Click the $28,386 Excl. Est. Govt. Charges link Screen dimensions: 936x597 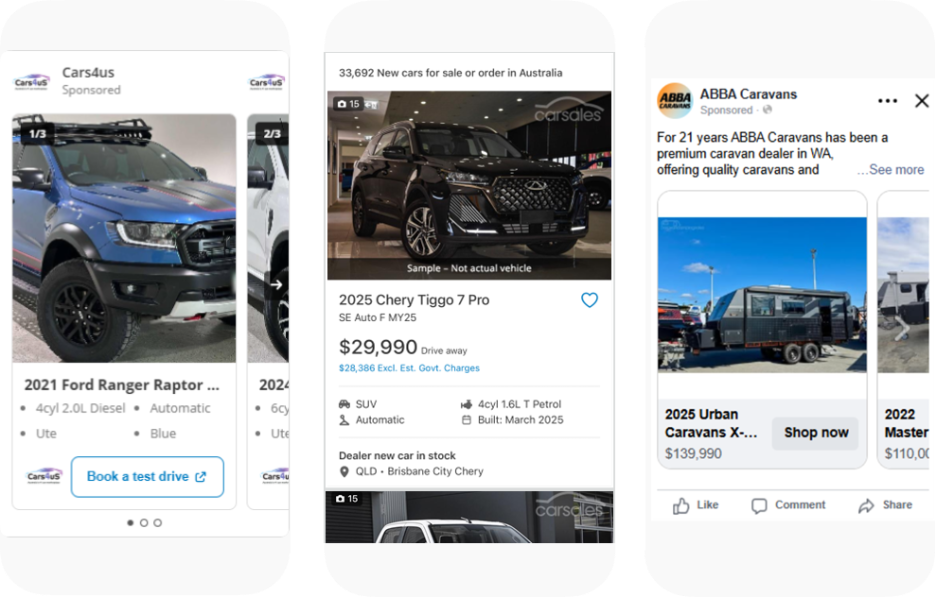[x=409, y=368]
